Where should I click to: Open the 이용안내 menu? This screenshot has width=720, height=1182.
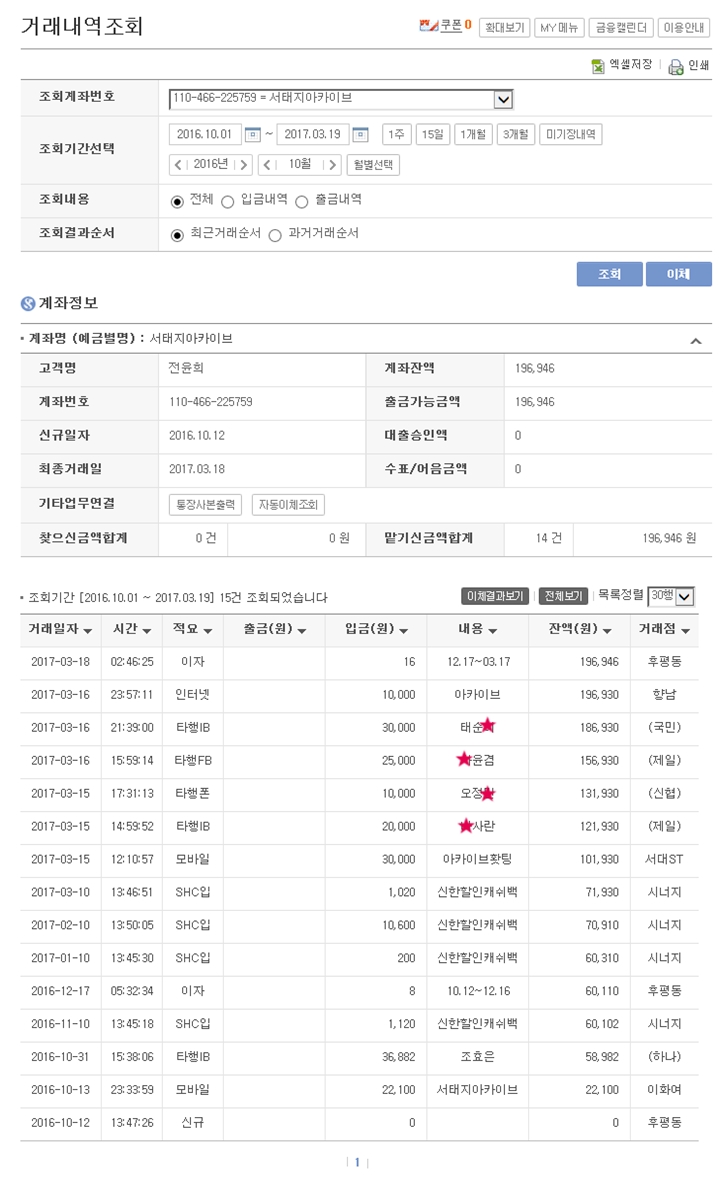(x=684, y=27)
